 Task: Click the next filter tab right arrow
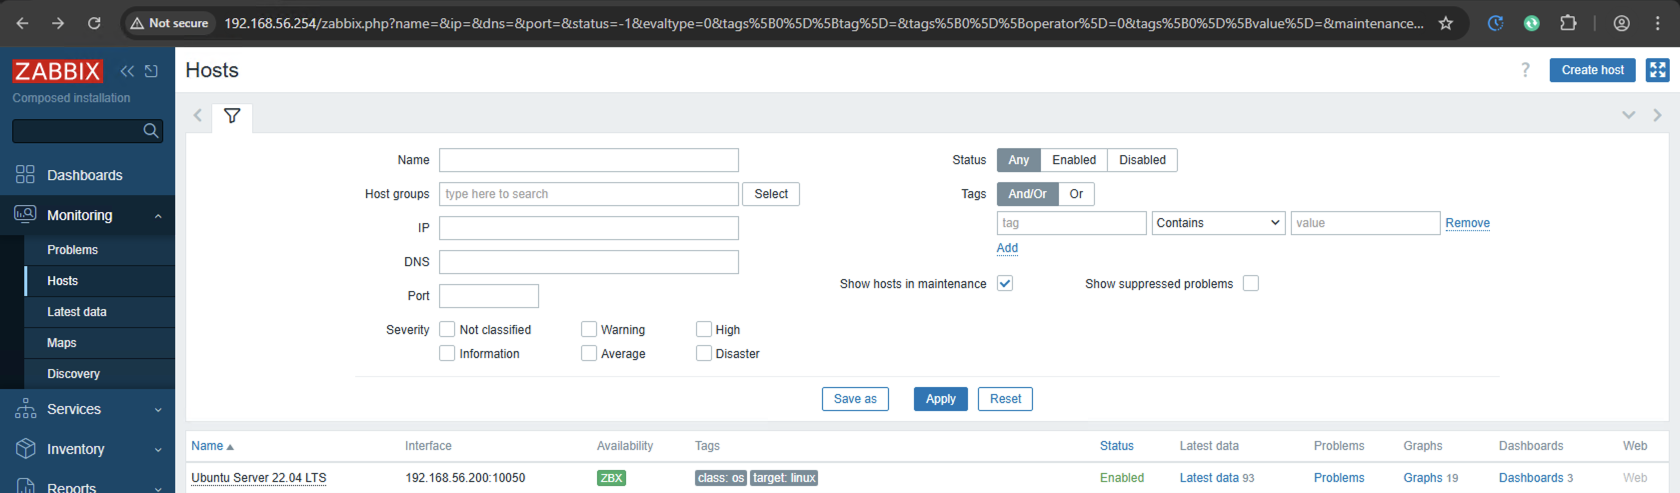[1657, 115]
